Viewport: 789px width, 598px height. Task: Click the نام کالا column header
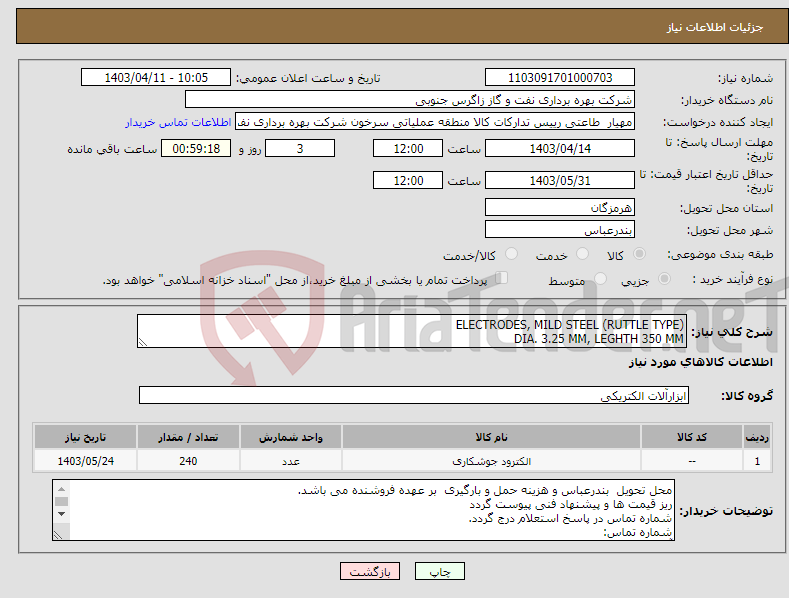(491, 437)
